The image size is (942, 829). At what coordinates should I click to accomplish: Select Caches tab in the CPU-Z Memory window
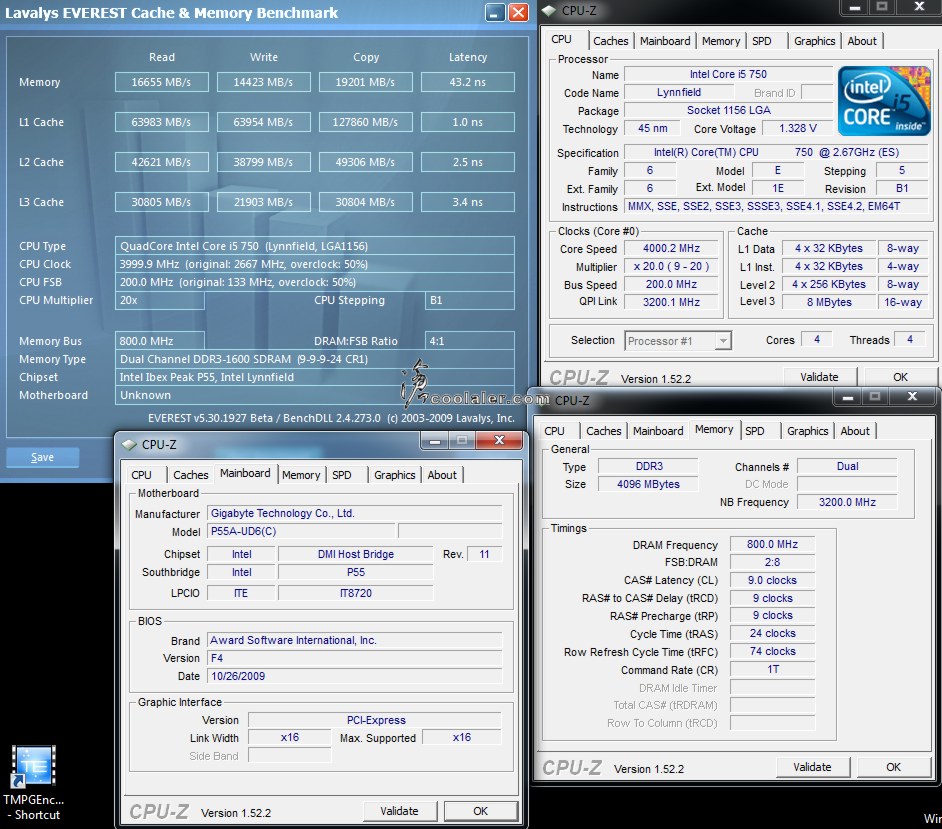(603, 431)
